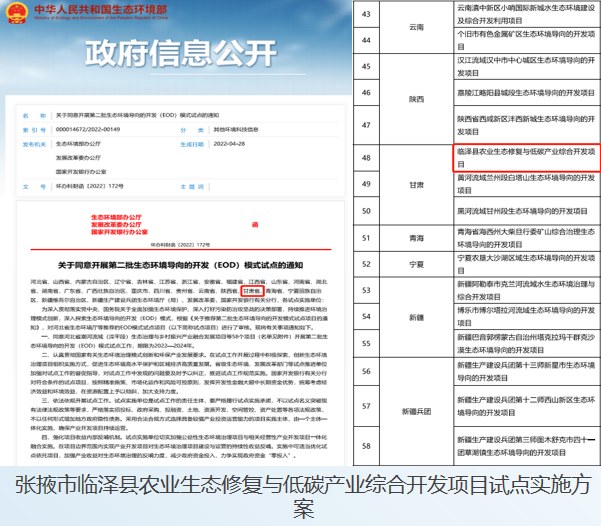This screenshot has height=526, width=601.
Task: Click the 陕西 province cell
Action: coord(415,99)
